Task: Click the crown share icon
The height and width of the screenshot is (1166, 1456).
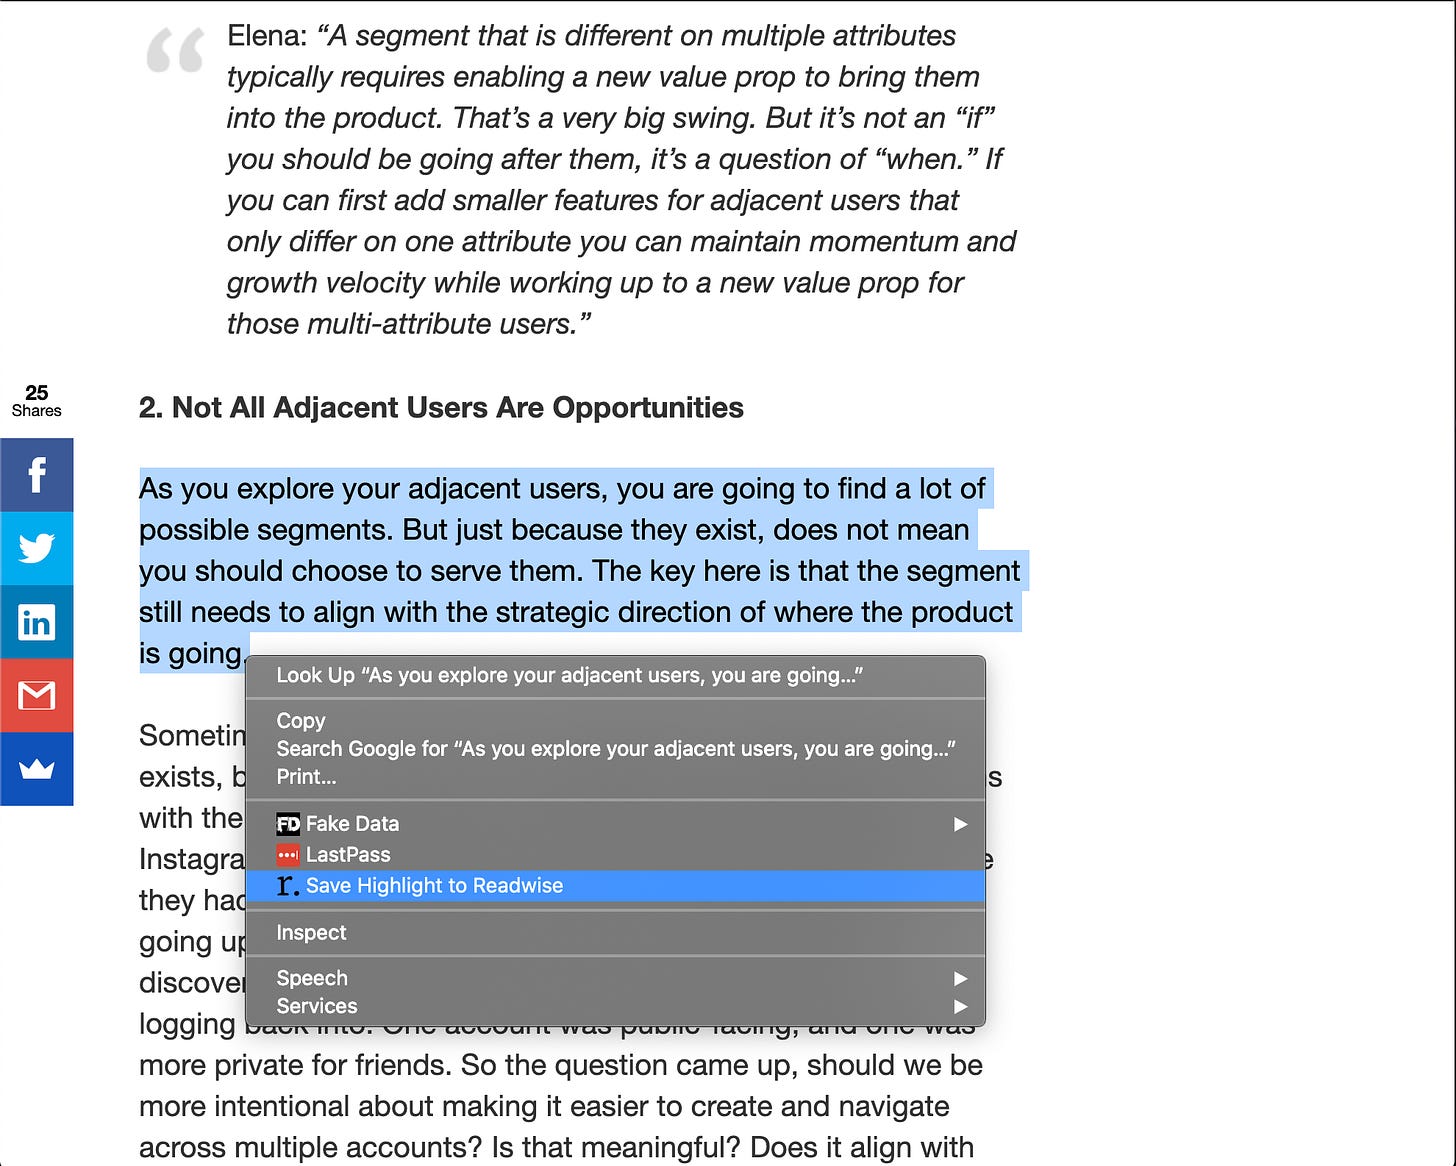Action: pyautogui.click(x=36, y=769)
